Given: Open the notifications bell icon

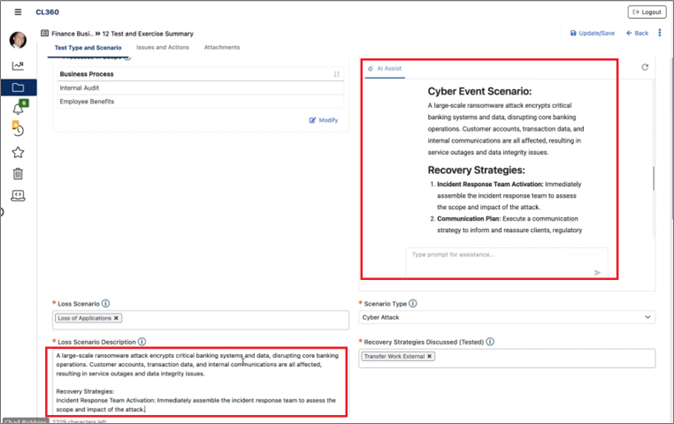Looking at the screenshot, I should coord(18,108).
